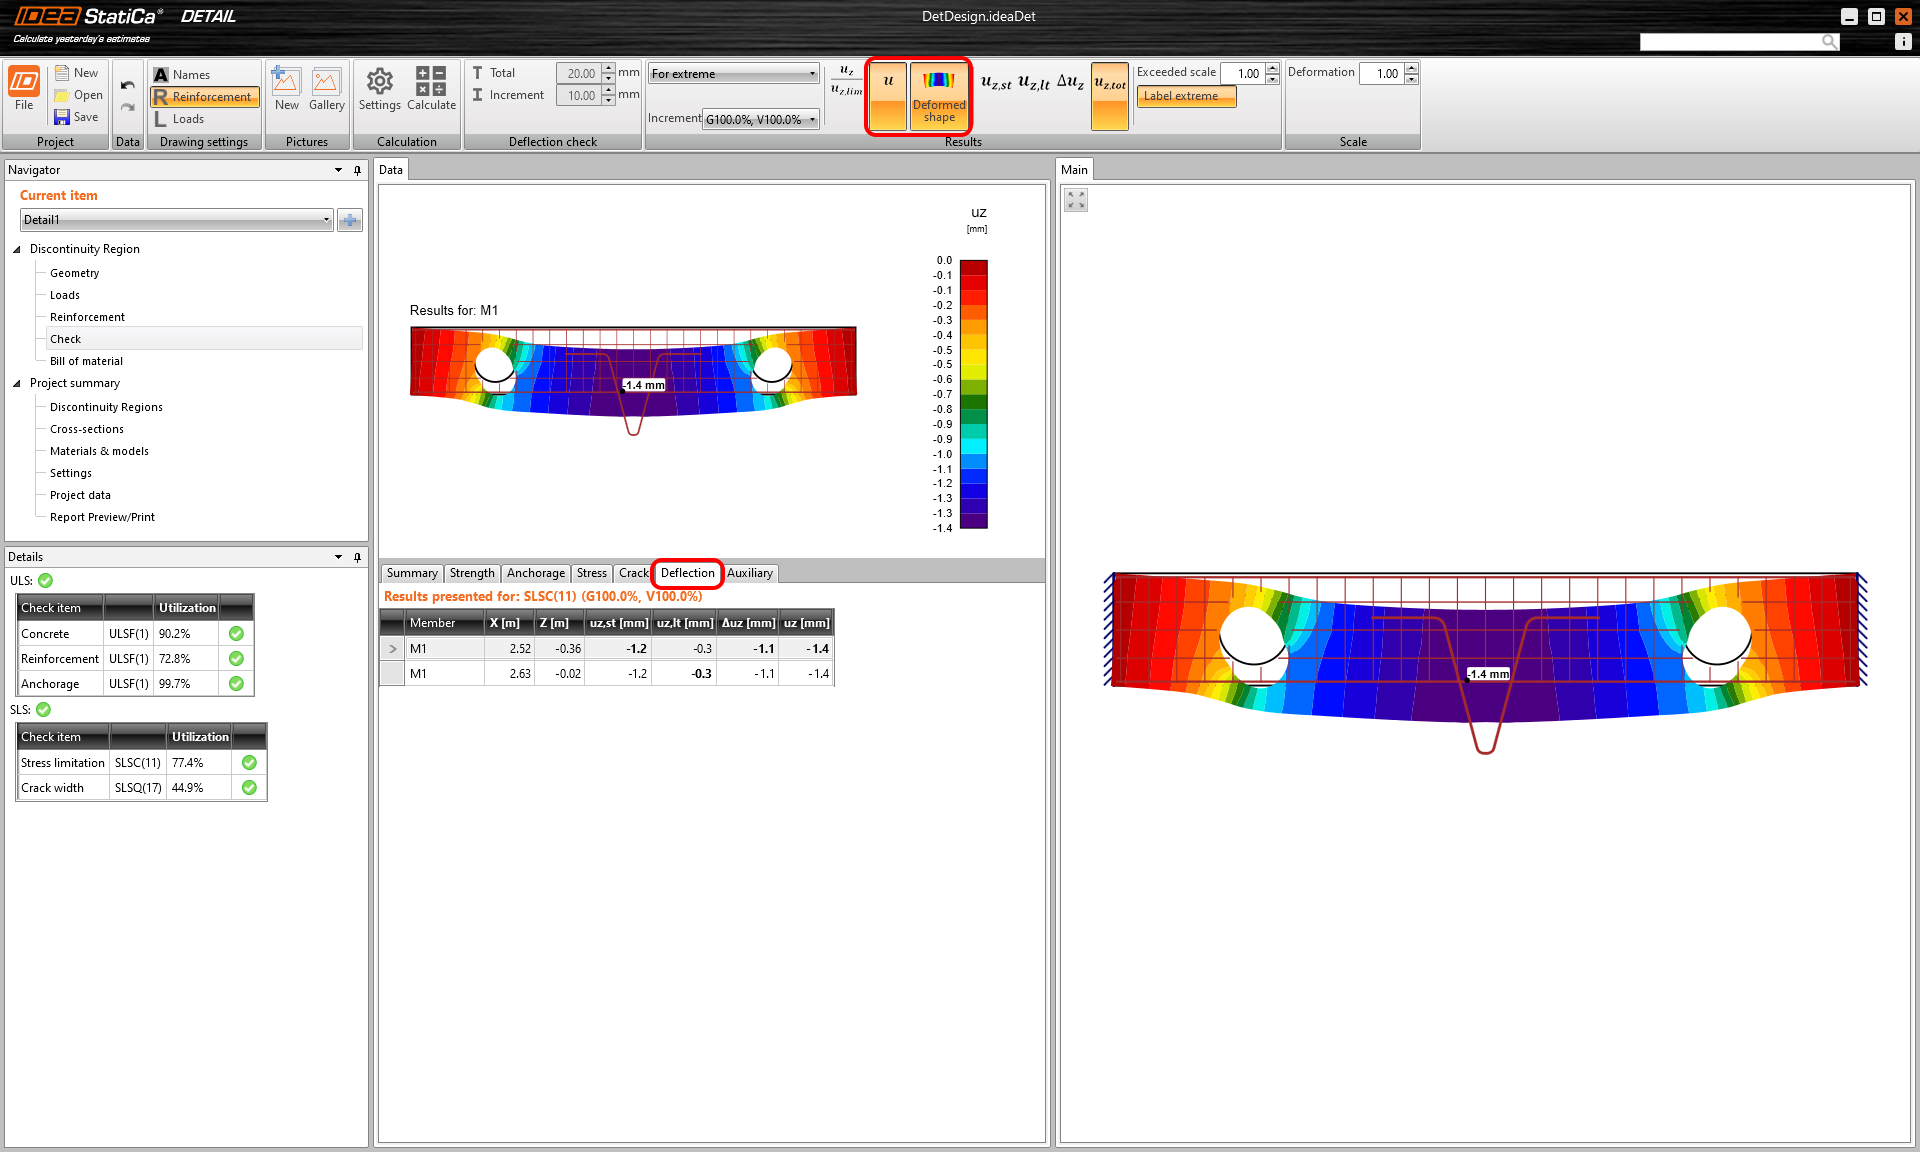Toggle Reinforcement drawing setting
This screenshot has height=1152, width=1920.
[x=204, y=97]
